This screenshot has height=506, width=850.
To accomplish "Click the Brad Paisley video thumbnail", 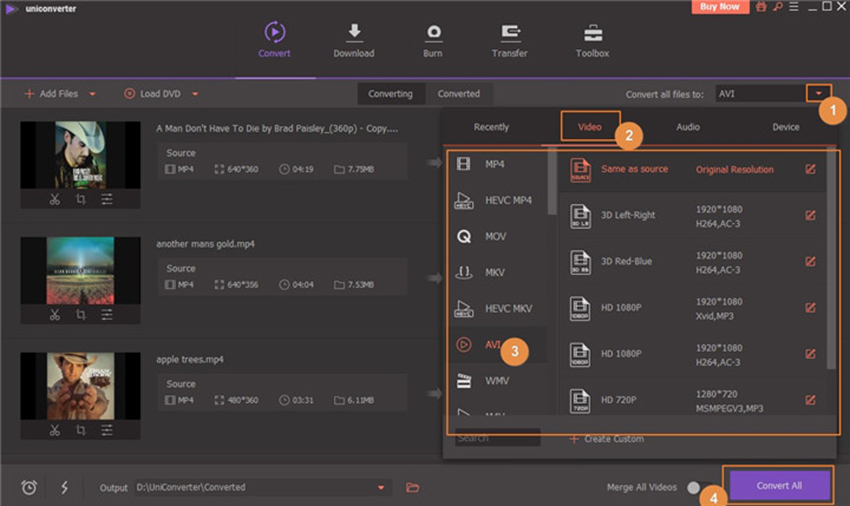I will coord(80,155).
